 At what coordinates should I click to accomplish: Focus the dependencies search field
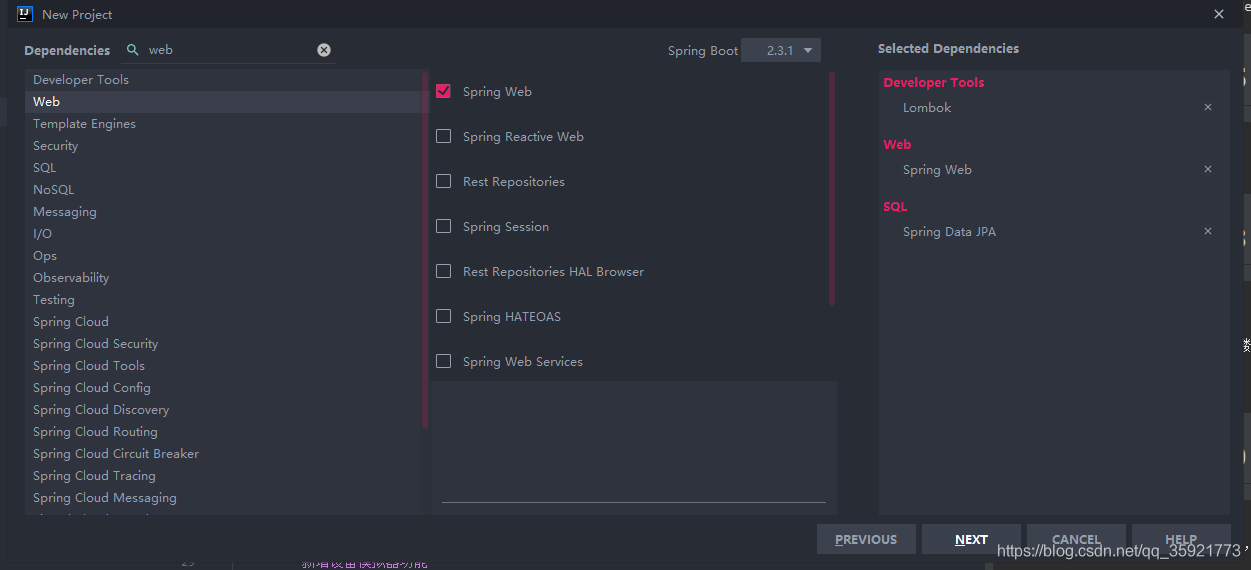pos(228,50)
